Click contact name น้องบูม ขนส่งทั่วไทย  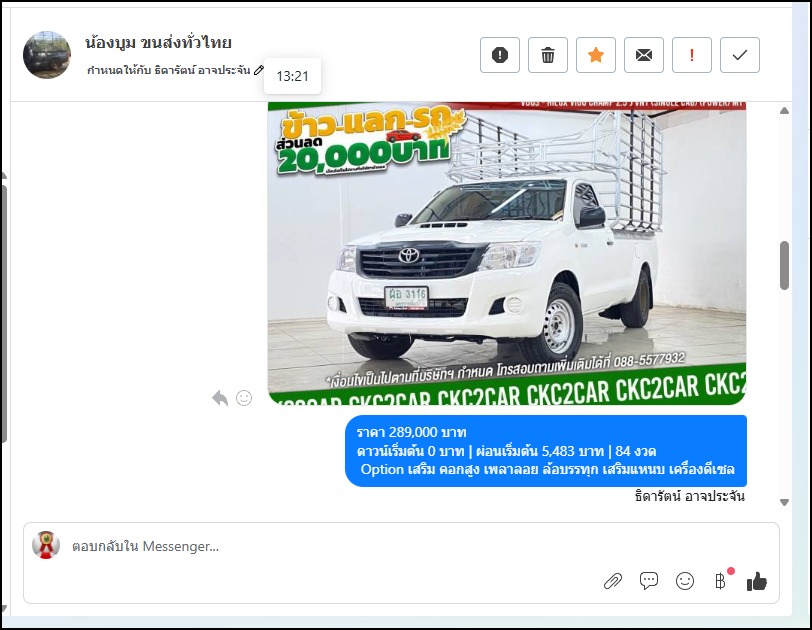tap(158, 42)
